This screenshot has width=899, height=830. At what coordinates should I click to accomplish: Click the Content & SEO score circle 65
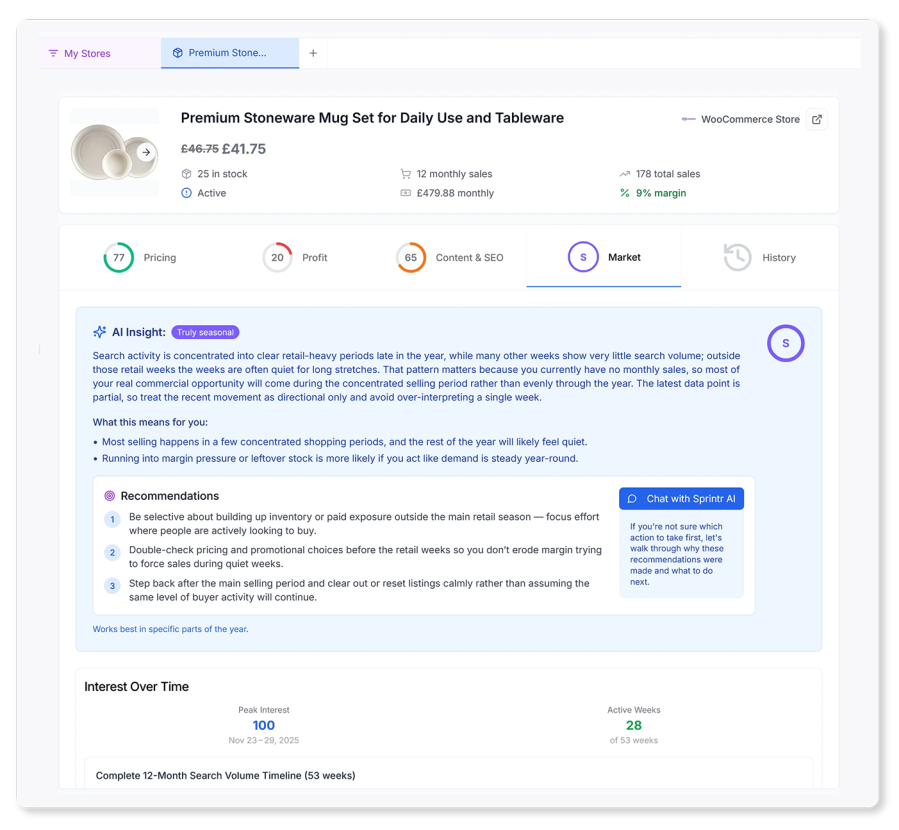click(411, 257)
